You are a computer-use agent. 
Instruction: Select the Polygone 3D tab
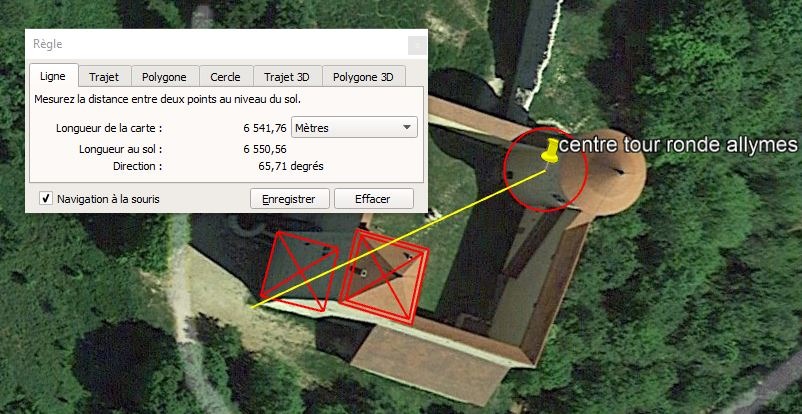[x=363, y=77]
